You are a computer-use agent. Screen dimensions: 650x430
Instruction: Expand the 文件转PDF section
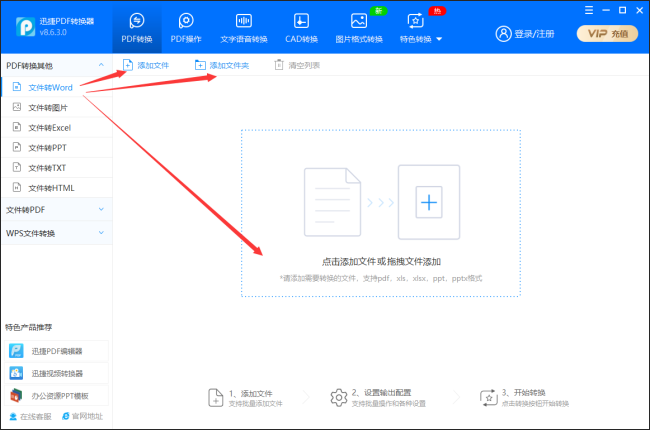click(57, 210)
